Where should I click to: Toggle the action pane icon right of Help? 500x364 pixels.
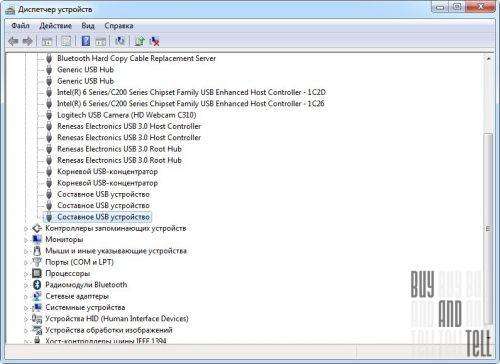pos(101,41)
